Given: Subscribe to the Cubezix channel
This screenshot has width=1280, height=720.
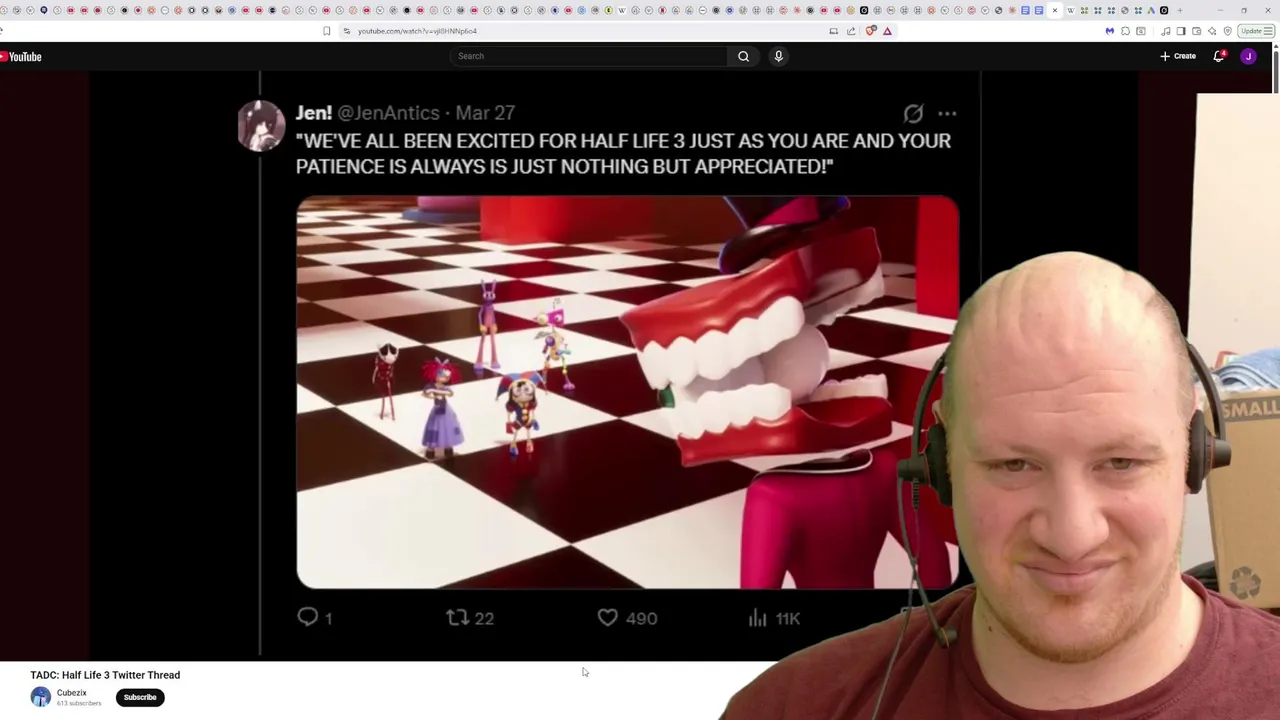Looking at the screenshot, I should coord(140,697).
